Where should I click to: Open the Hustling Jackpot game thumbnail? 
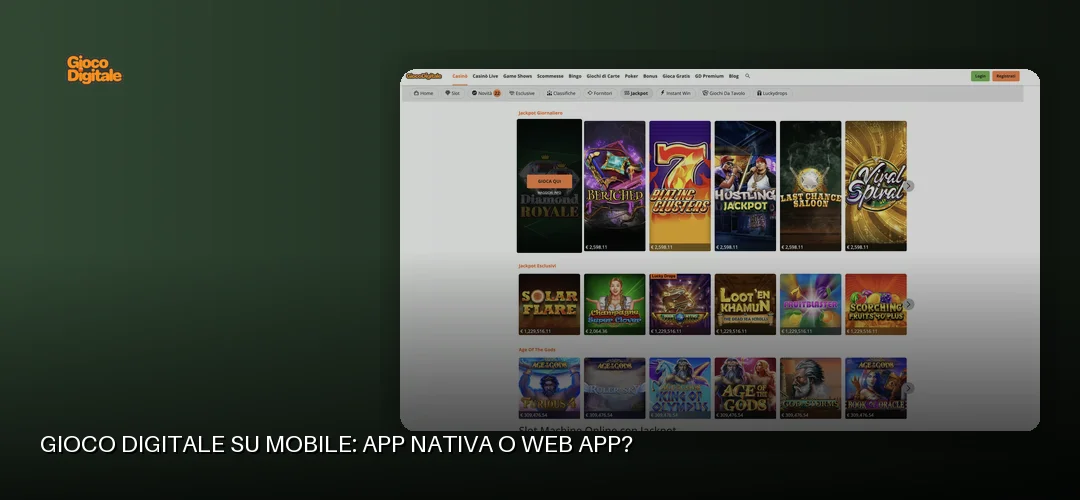click(x=745, y=186)
